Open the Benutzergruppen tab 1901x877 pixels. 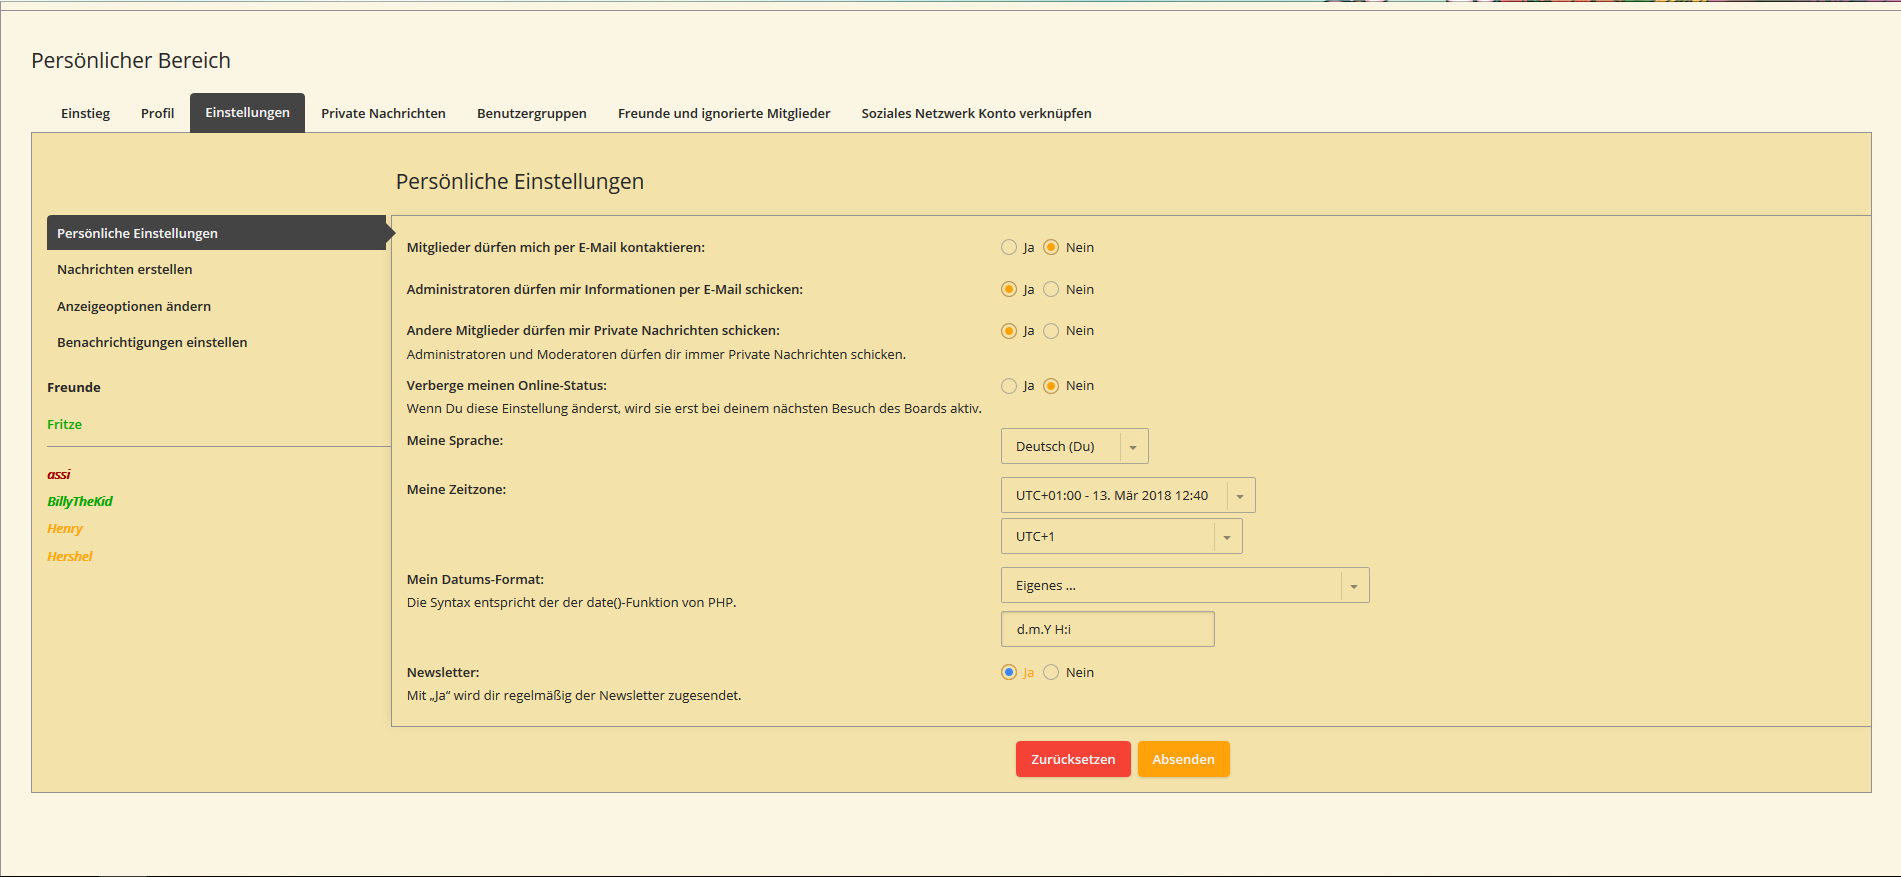(x=532, y=113)
